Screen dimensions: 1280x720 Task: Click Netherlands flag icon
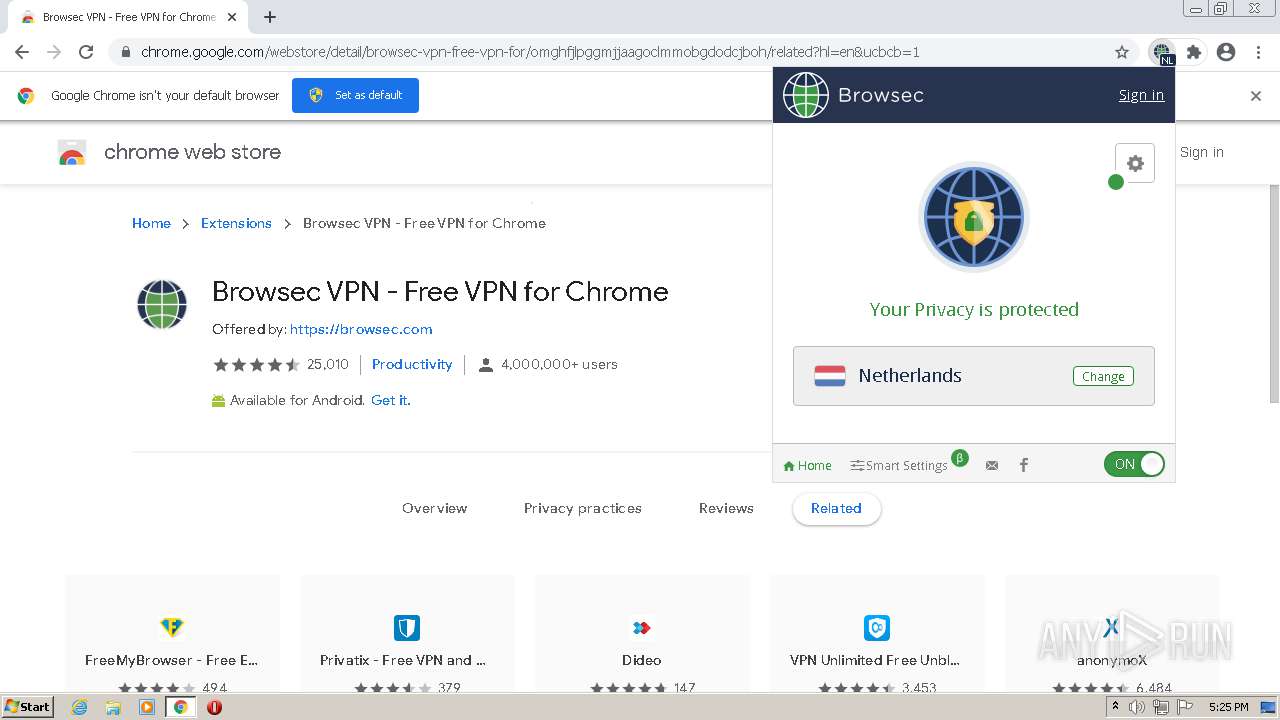click(x=830, y=376)
